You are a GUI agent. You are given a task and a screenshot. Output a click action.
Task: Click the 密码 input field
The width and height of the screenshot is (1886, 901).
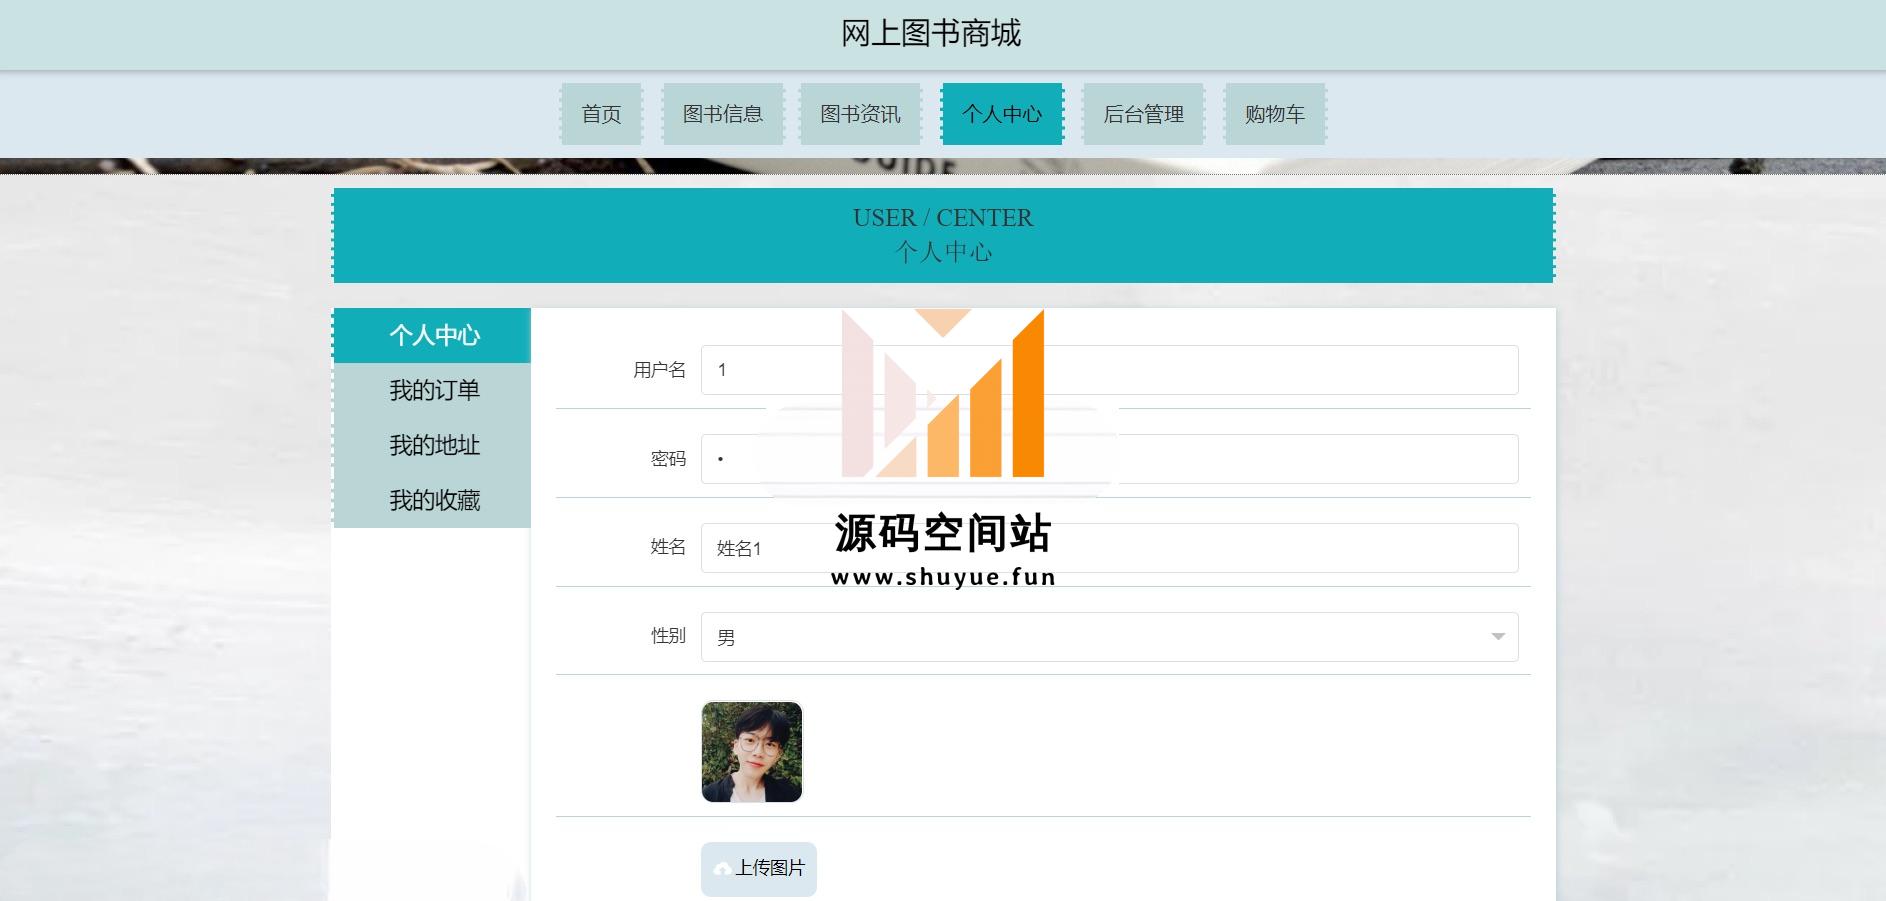coord(1109,459)
